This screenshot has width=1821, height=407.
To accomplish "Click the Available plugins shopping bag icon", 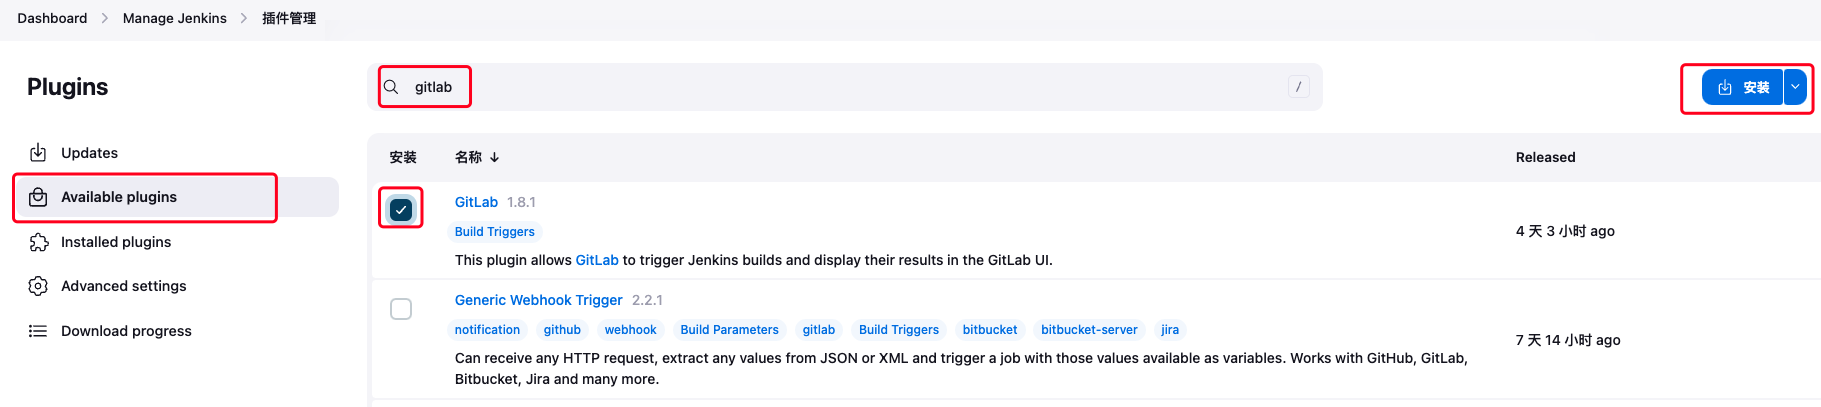I will point(38,197).
